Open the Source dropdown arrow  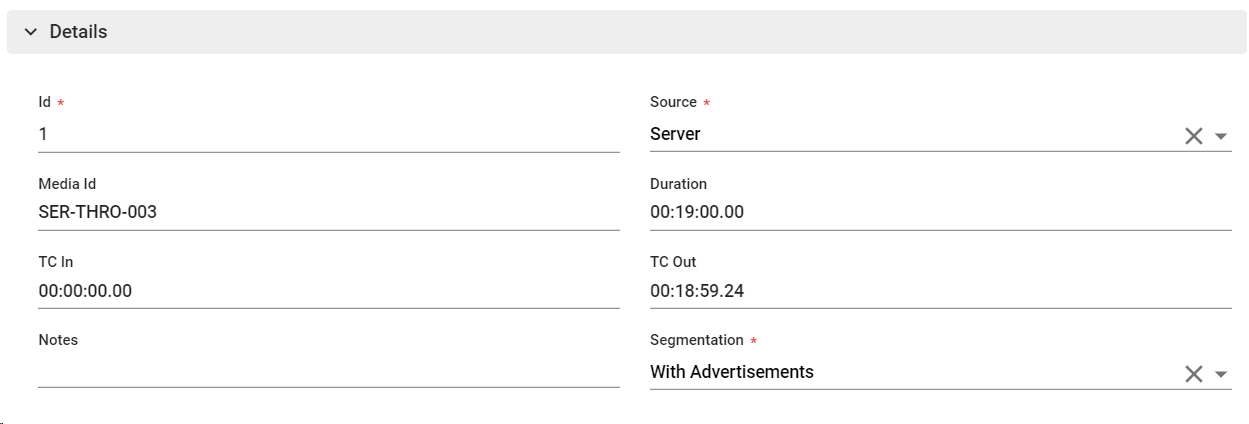(x=1221, y=136)
